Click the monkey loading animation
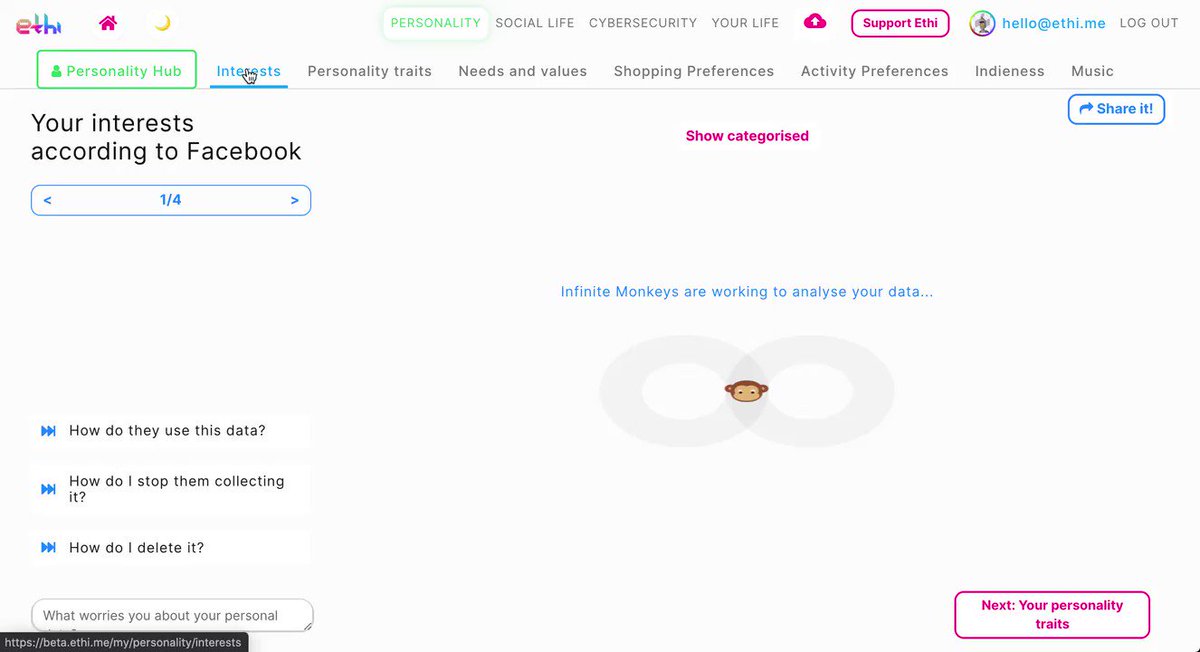Viewport: 1200px width, 652px height. [746, 391]
